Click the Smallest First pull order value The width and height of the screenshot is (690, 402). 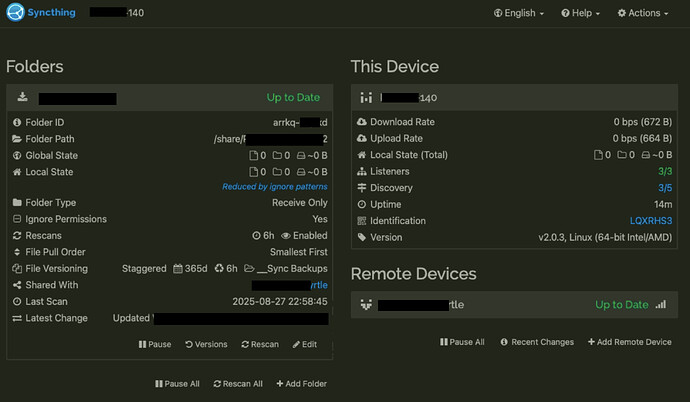tap(299, 252)
